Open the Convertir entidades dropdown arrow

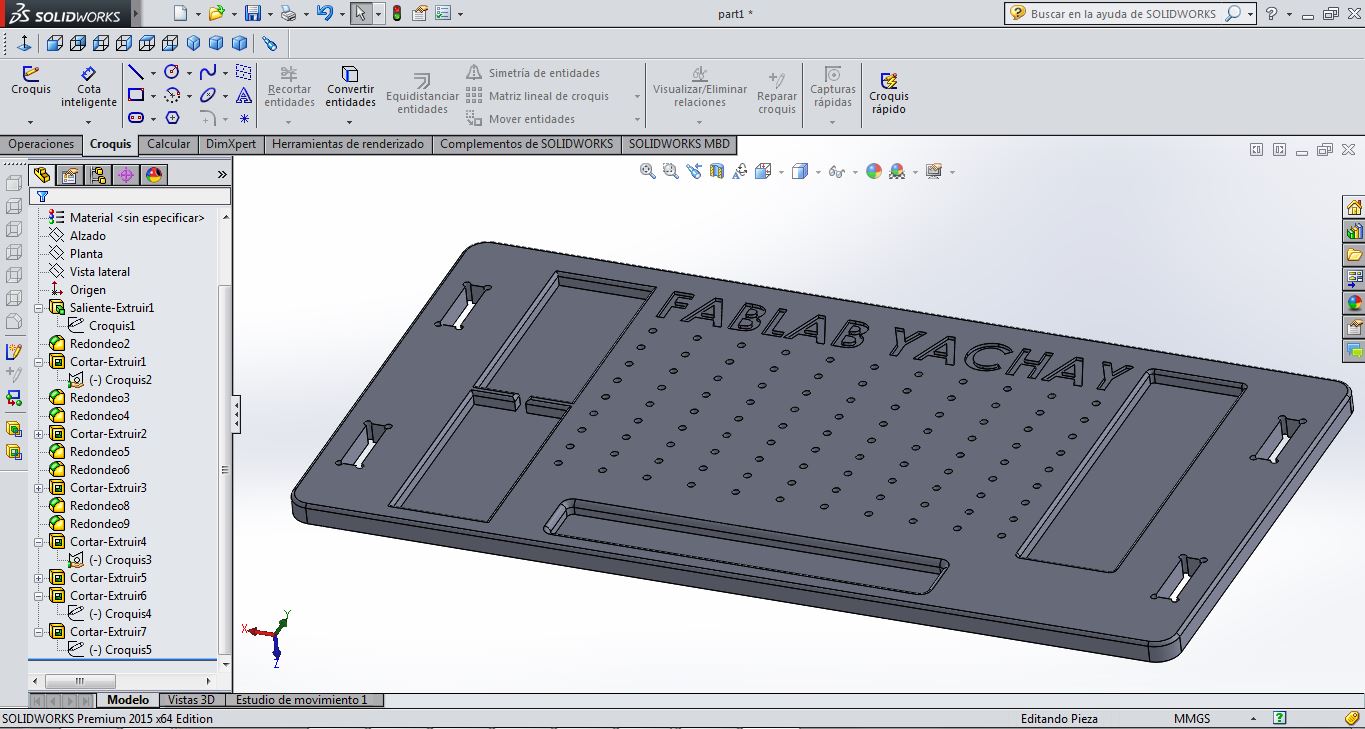coord(350,122)
